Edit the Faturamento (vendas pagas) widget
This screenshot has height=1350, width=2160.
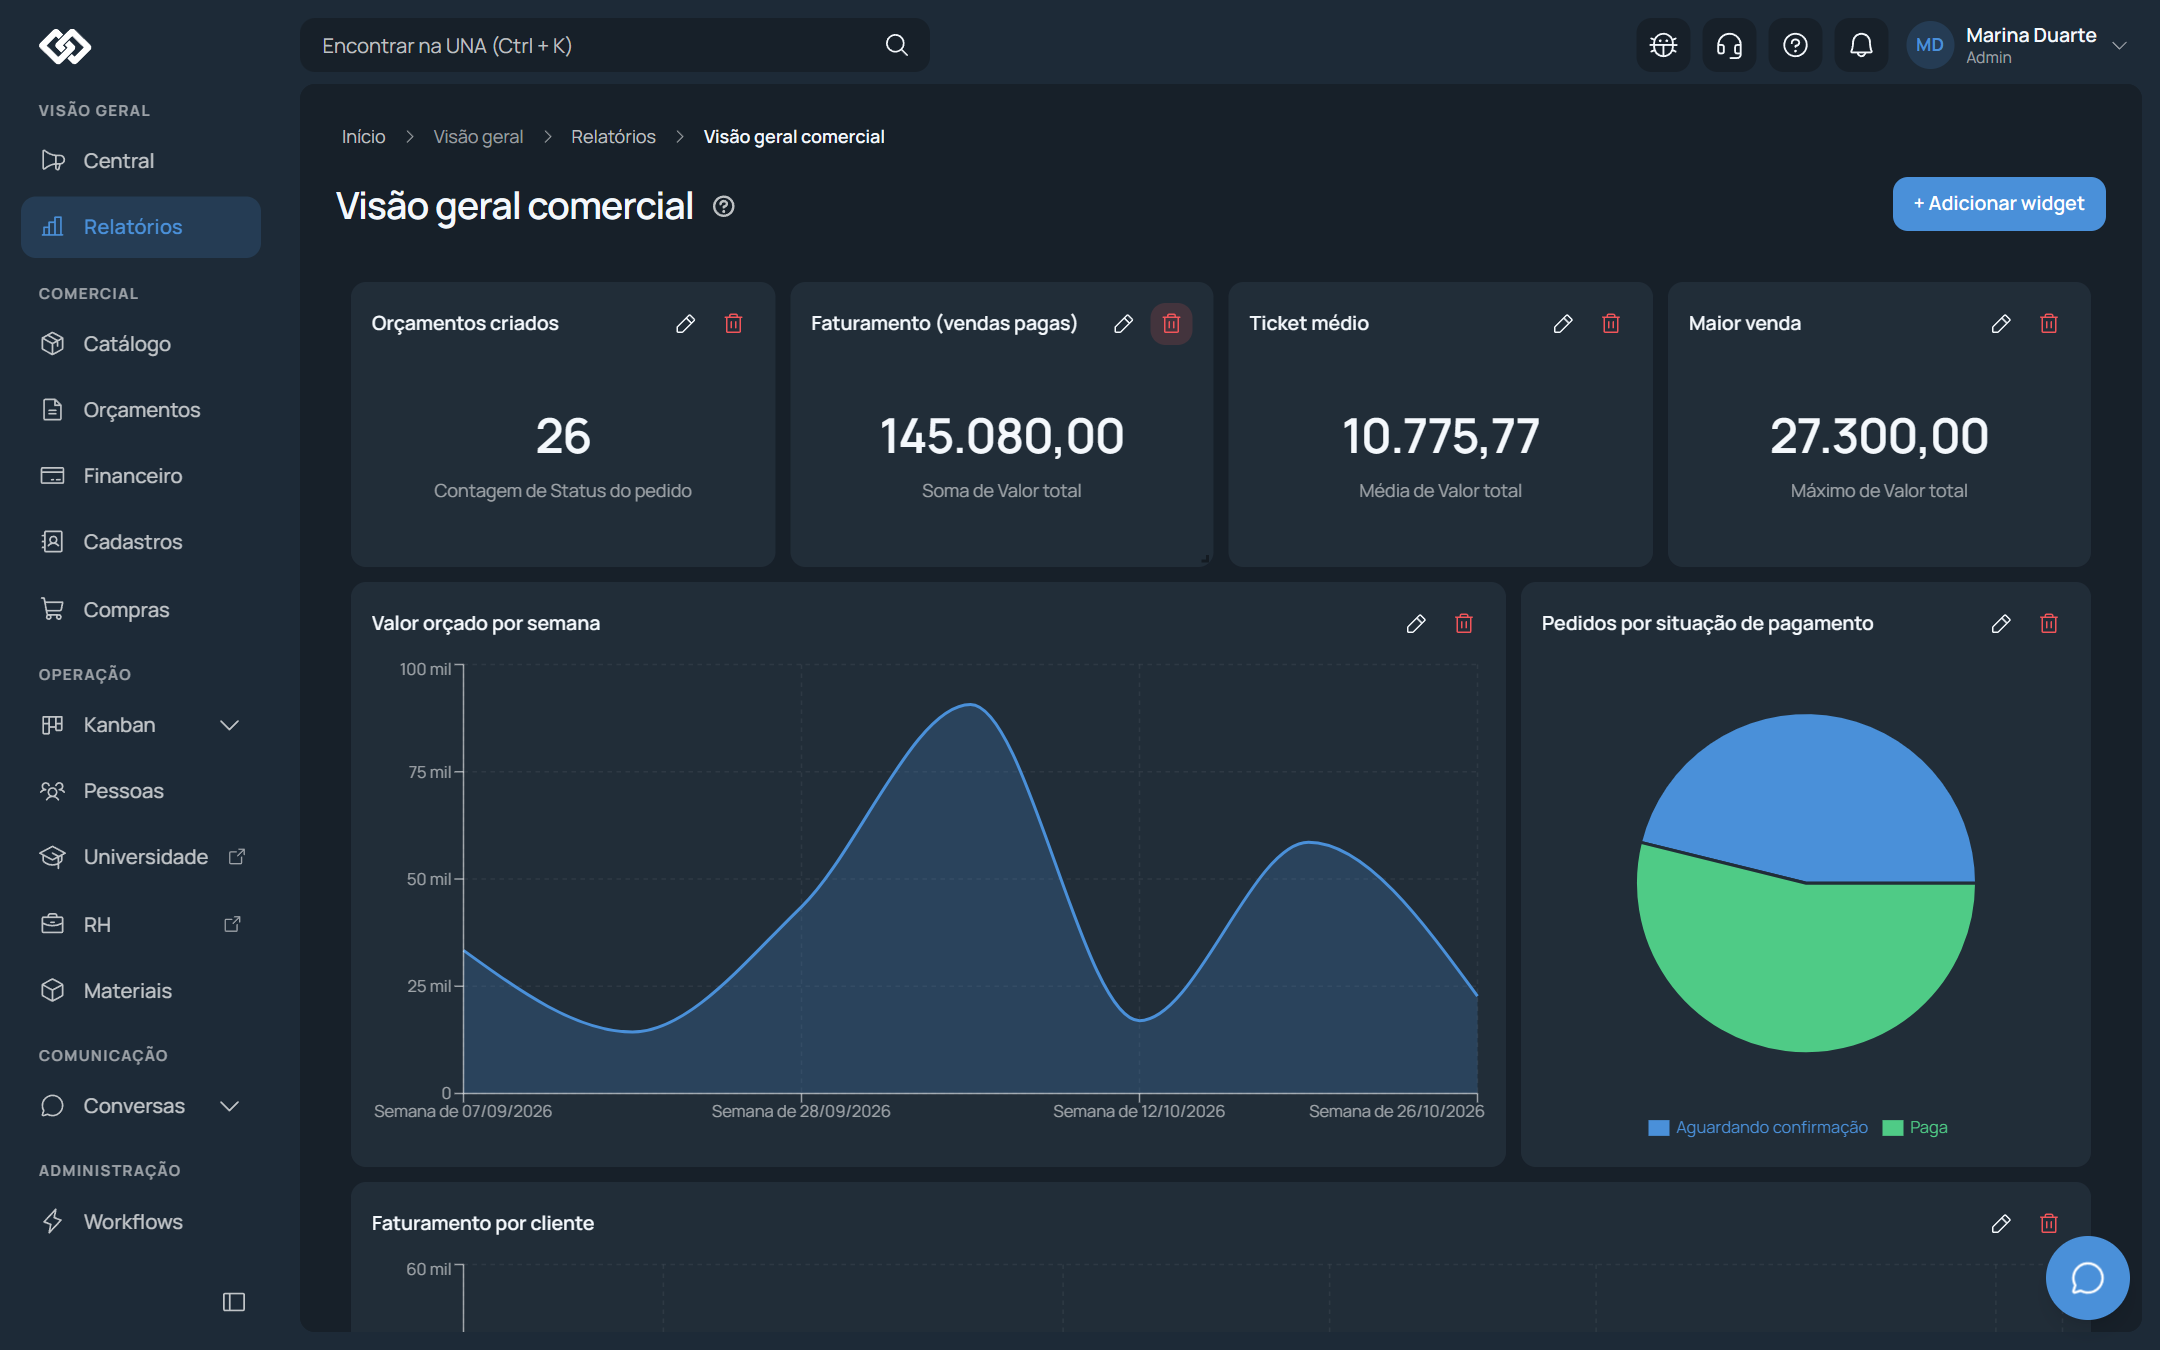[x=1123, y=324]
